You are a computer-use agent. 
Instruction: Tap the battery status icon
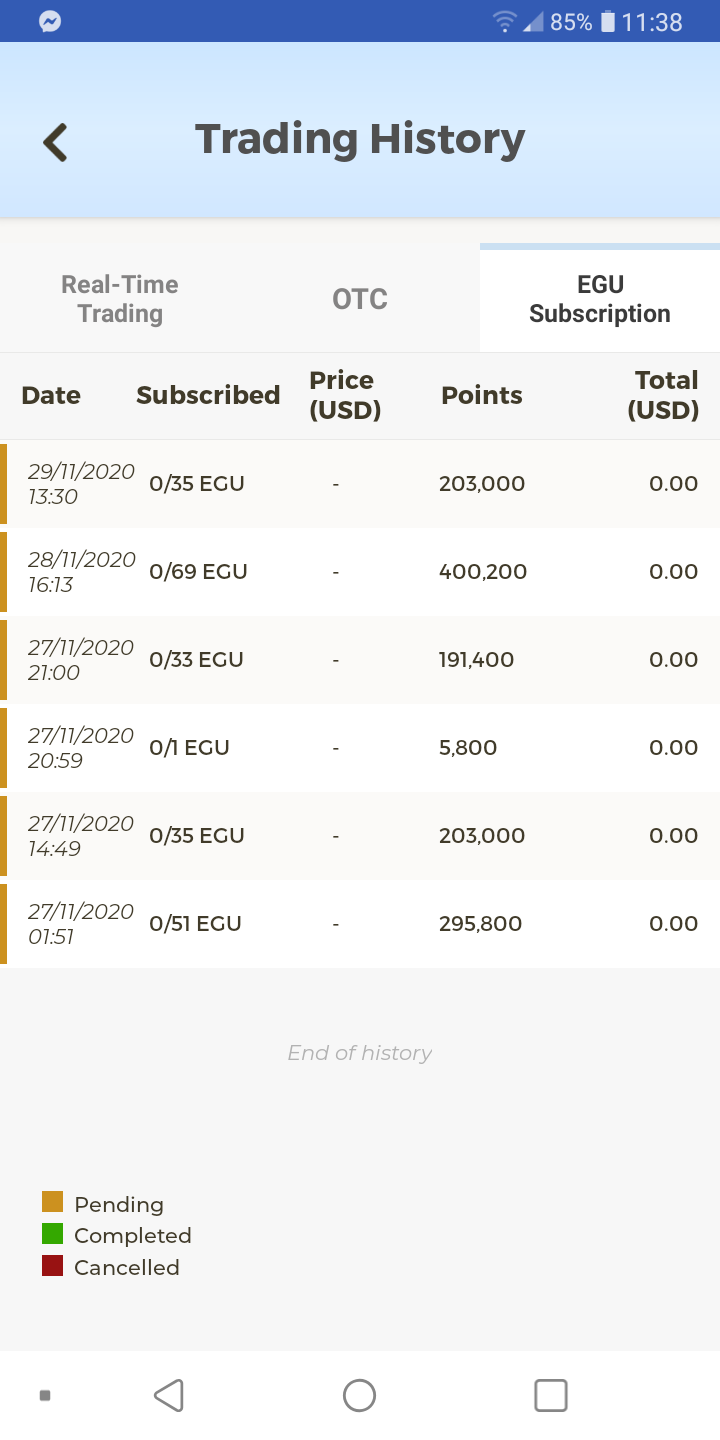pos(607,22)
